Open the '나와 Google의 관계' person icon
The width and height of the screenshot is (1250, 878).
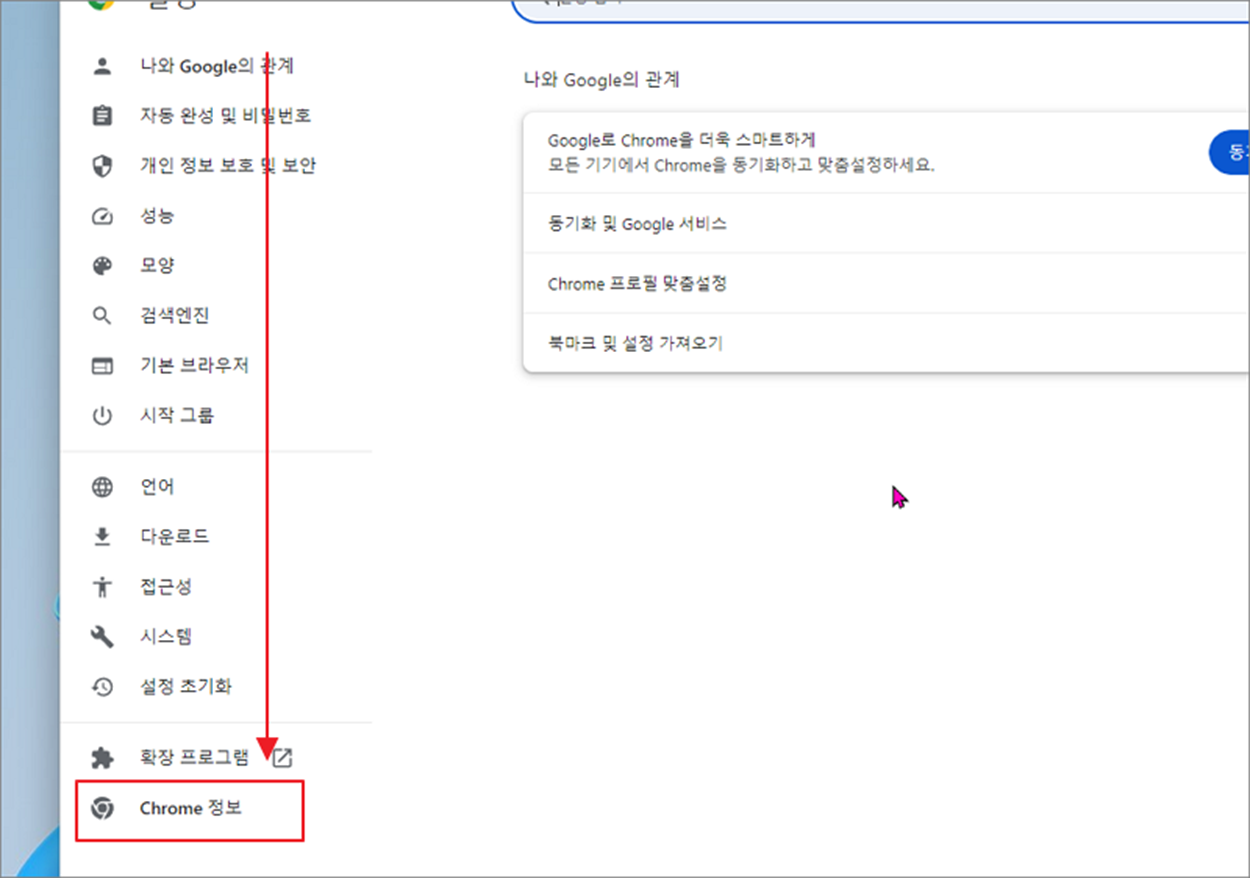click(102, 66)
